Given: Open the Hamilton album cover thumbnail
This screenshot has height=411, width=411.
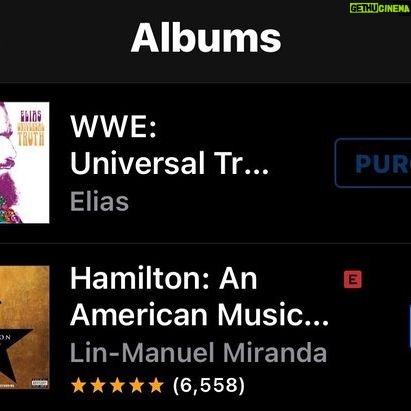Looking at the screenshot, I should tap(24, 327).
